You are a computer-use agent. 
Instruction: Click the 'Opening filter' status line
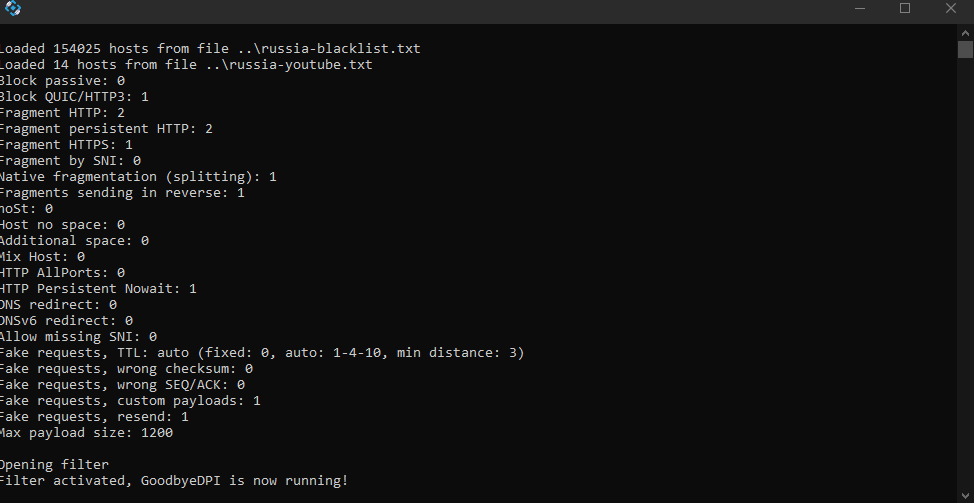54,464
